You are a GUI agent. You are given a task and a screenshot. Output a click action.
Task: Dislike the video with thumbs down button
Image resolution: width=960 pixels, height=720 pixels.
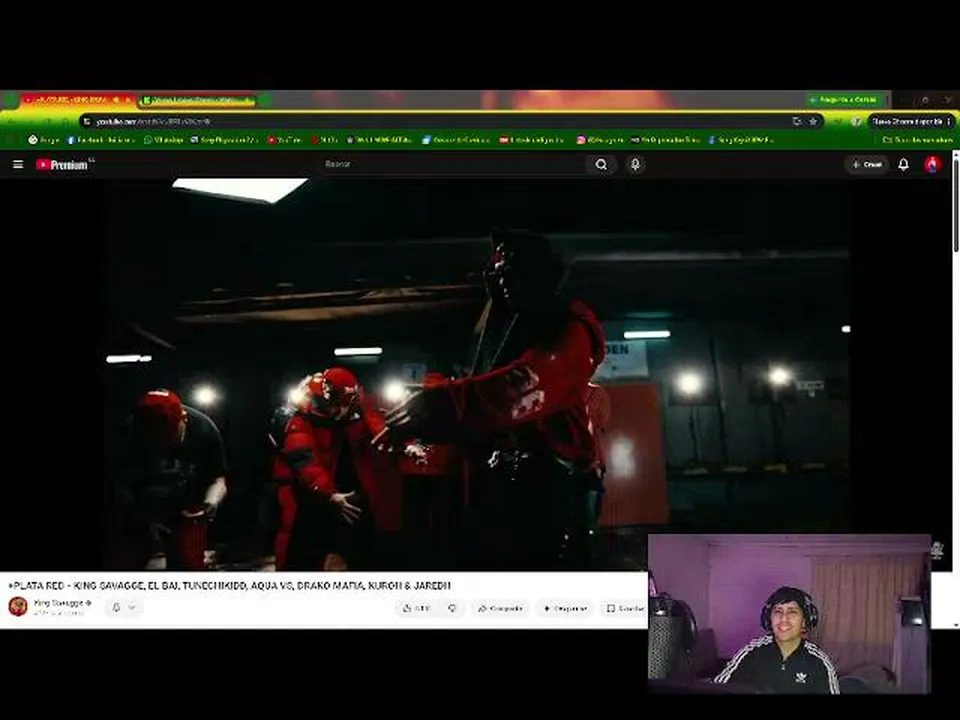tap(452, 608)
